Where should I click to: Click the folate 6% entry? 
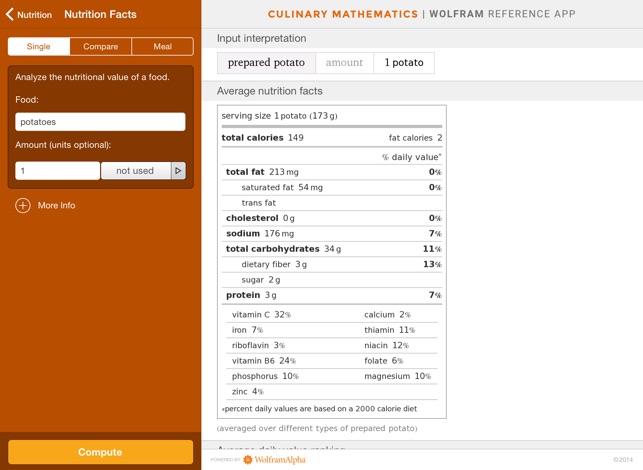(383, 360)
